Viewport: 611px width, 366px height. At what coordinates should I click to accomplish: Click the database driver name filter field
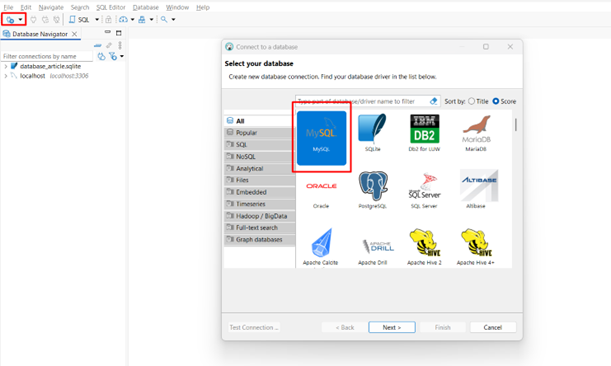pyautogui.click(x=362, y=101)
